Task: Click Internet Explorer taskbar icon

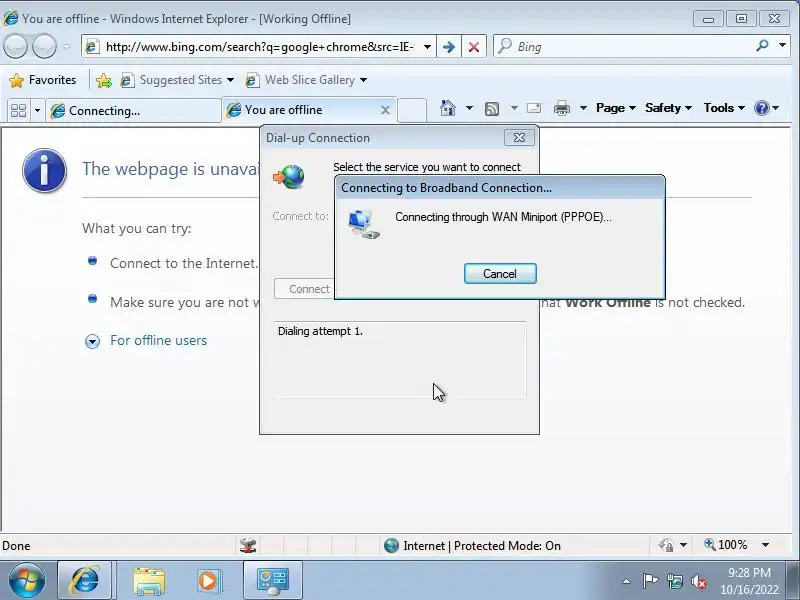Action: coord(85,580)
